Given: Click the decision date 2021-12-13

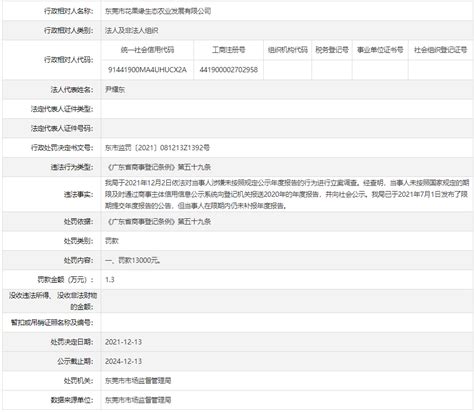Looking at the screenshot, I should tap(123, 342).
